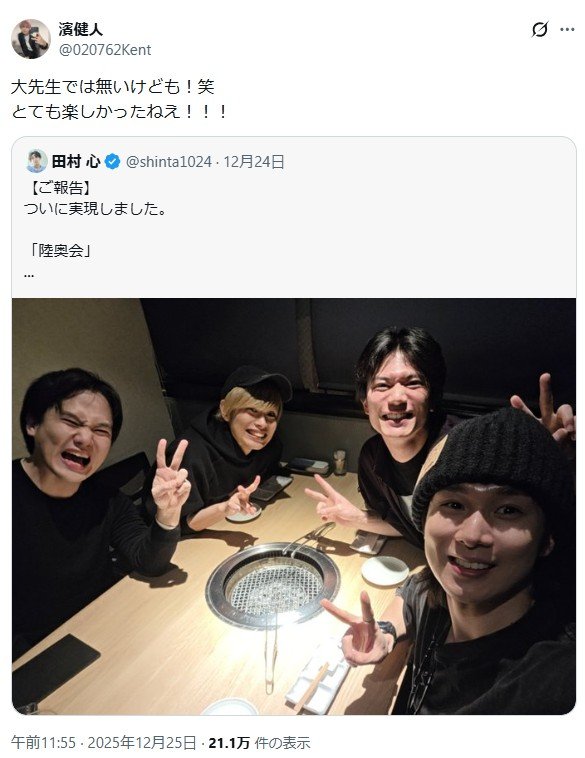The width and height of the screenshot is (585, 758).
Task: Click 田村 心's small profile avatar
Action: point(37,161)
